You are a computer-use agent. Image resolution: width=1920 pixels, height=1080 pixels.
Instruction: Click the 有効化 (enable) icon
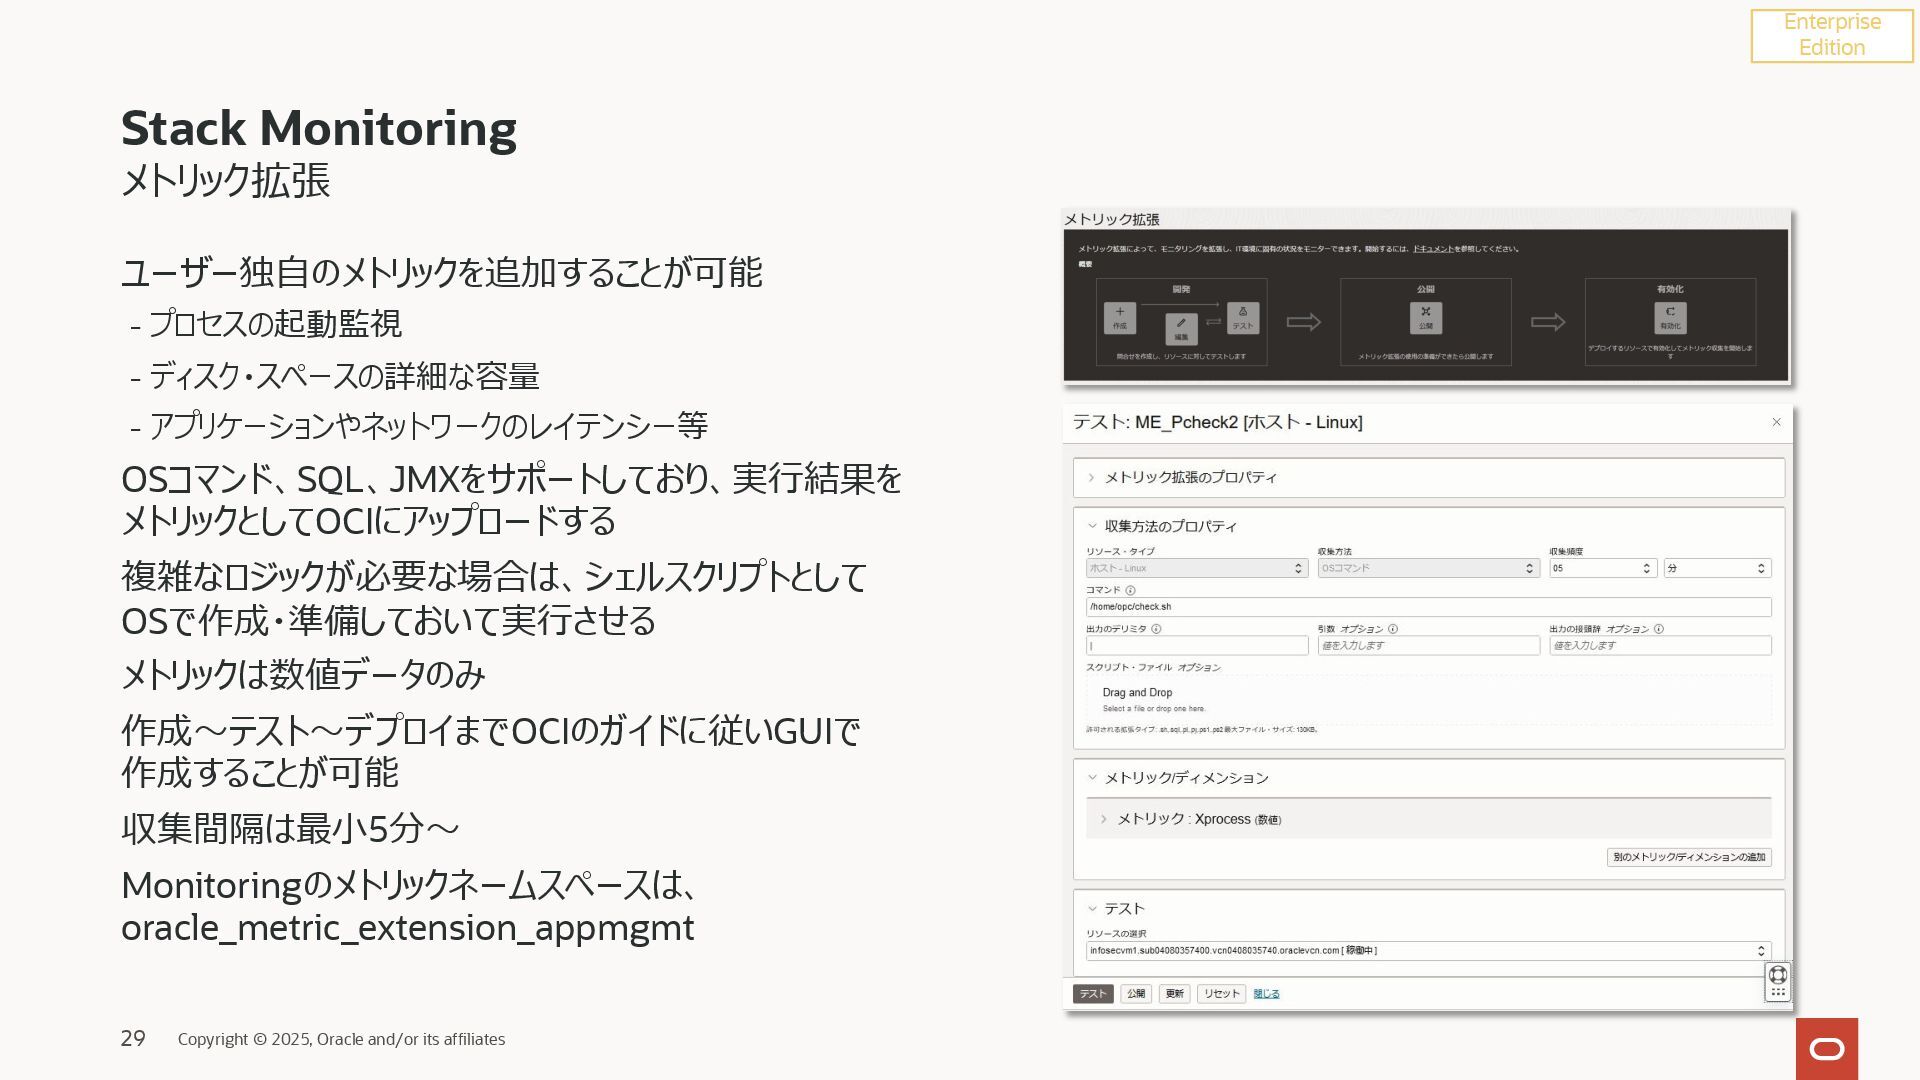[1670, 318]
